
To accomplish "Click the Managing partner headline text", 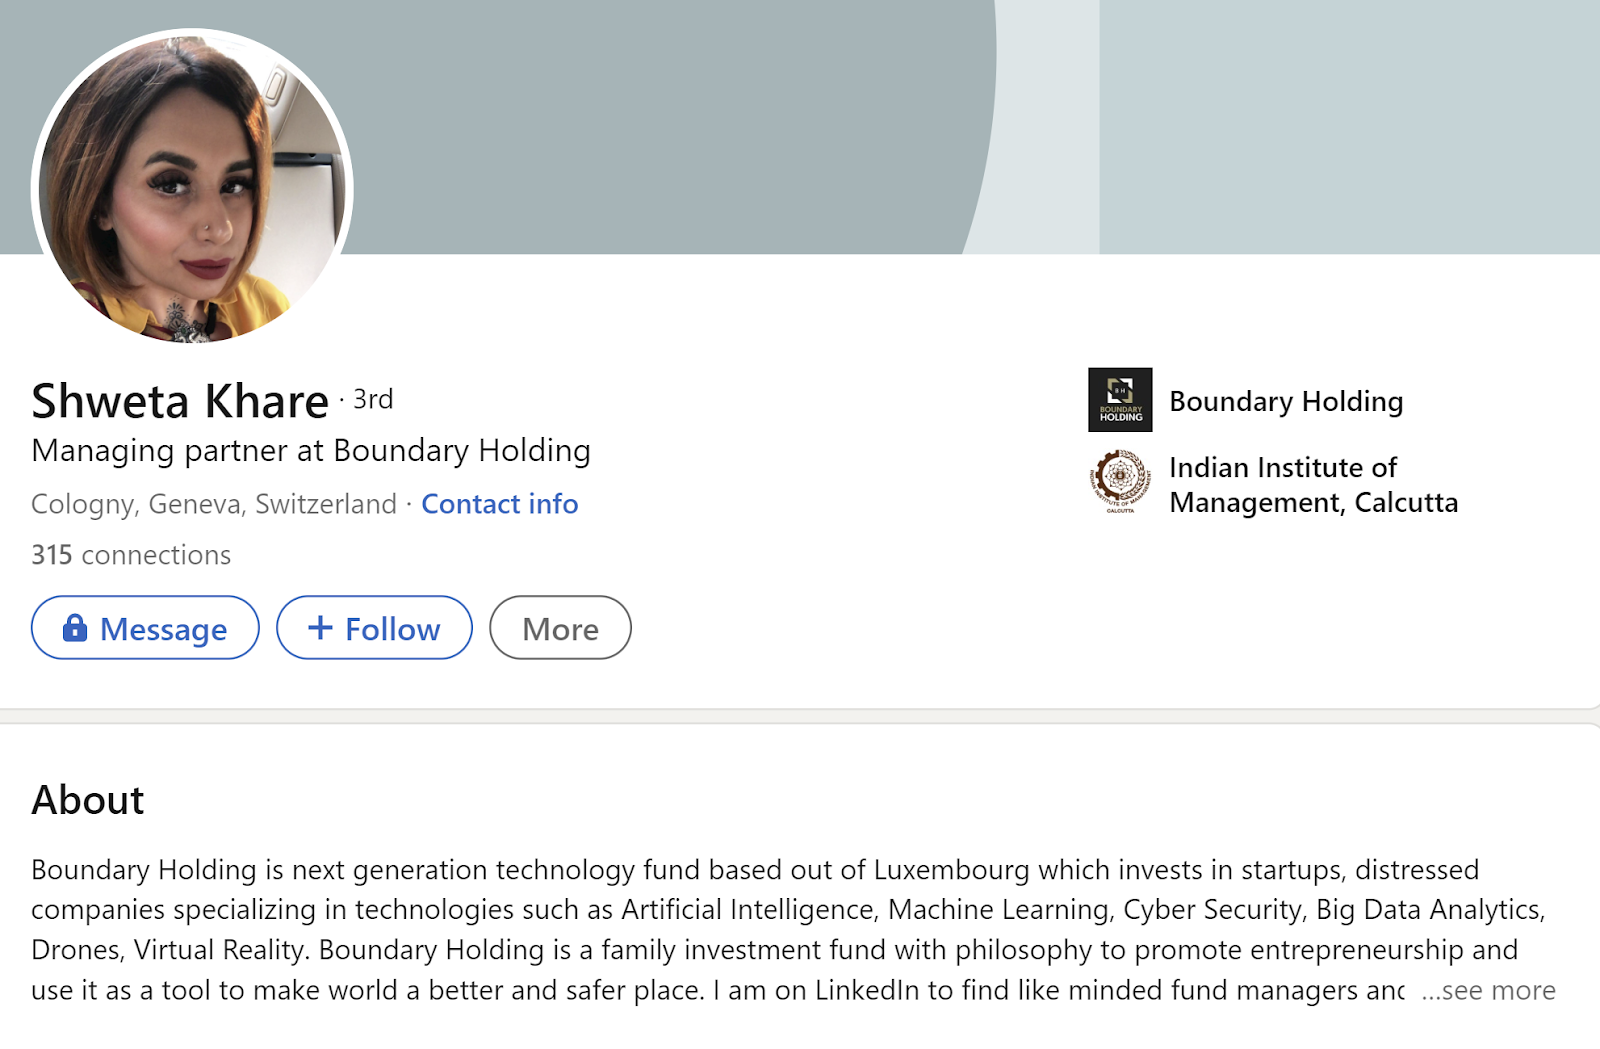I will 311,451.
